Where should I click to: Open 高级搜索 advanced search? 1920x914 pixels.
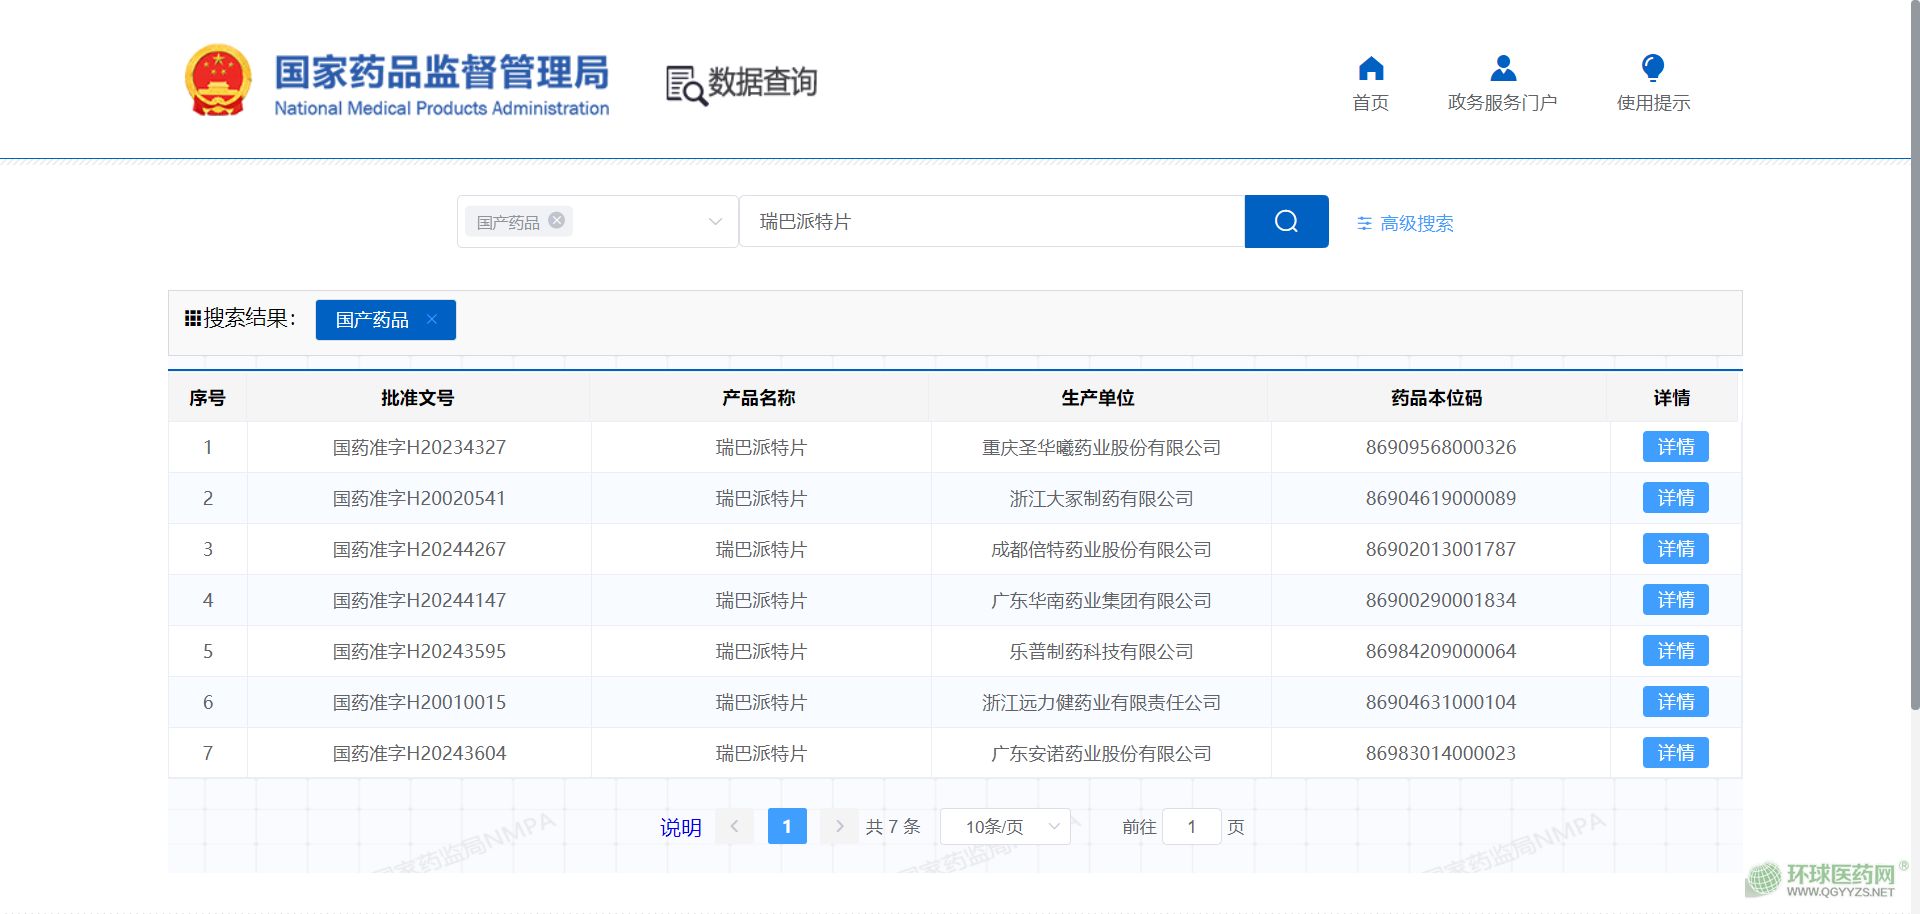tap(1405, 223)
